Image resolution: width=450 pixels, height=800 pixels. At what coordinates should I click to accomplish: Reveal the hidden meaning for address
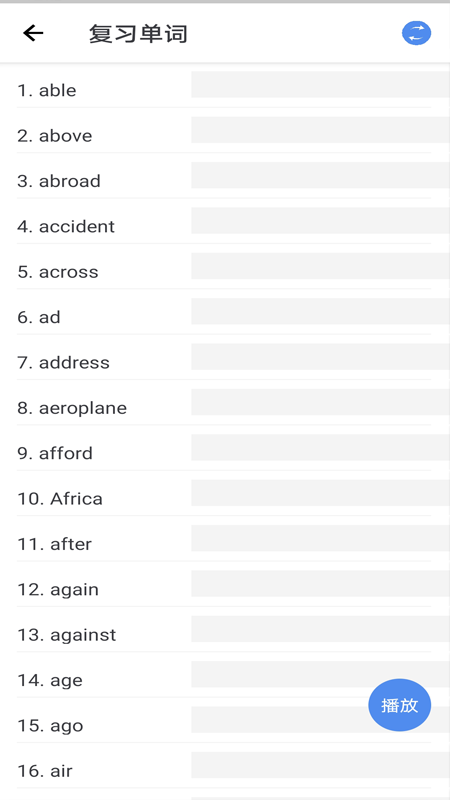(x=320, y=357)
